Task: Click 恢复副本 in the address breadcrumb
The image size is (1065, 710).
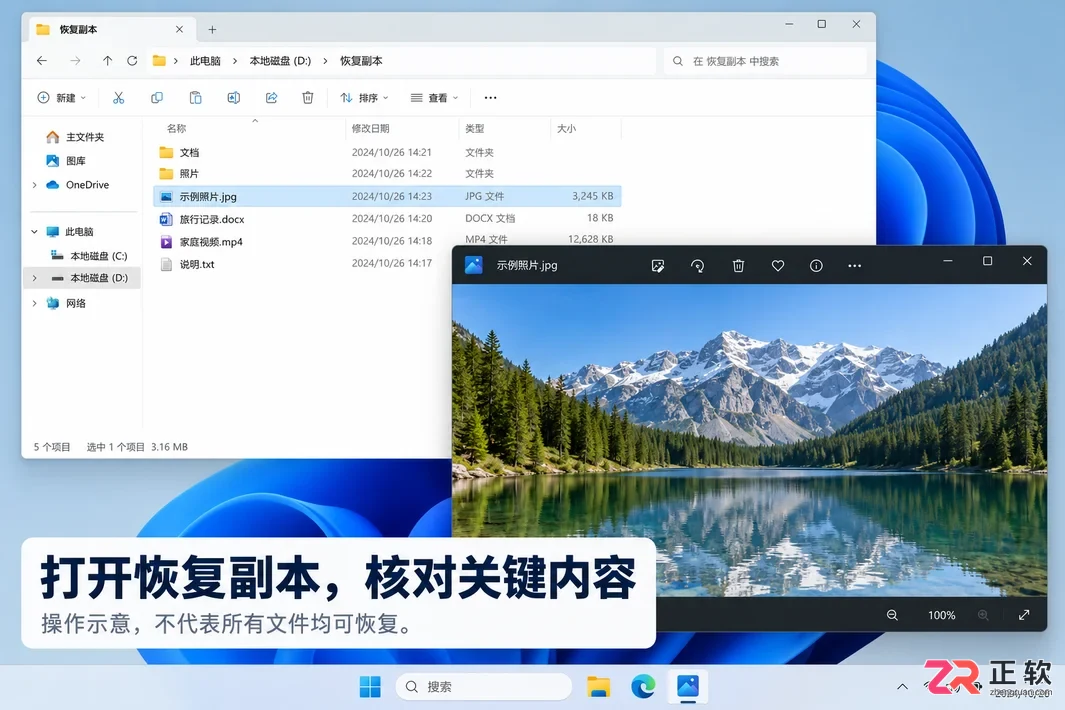Action: click(361, 61)
